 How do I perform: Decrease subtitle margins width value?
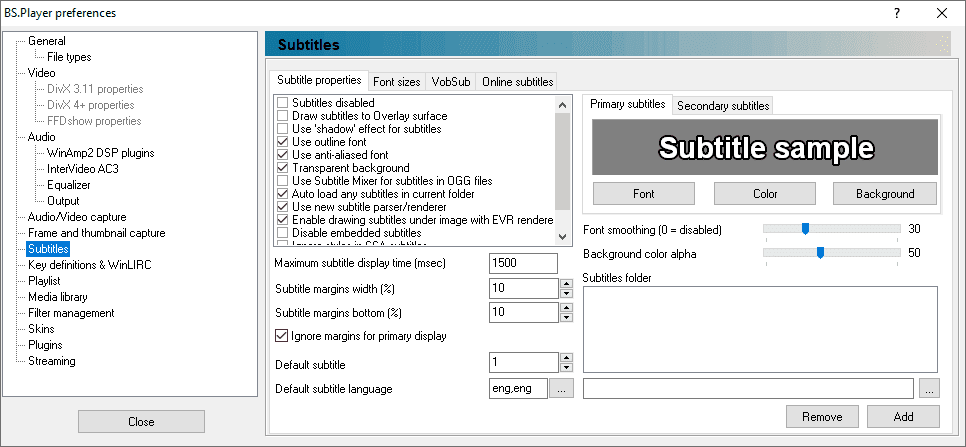coord(566,293)
